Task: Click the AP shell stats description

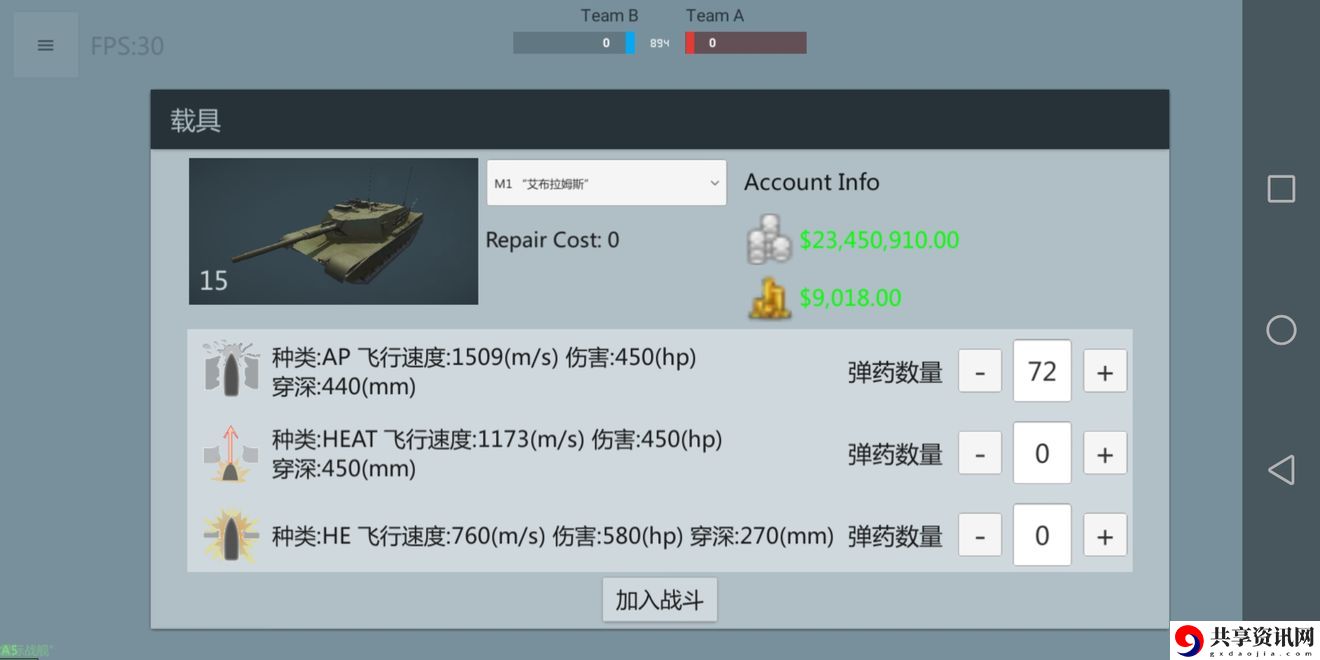Action: 484,371
